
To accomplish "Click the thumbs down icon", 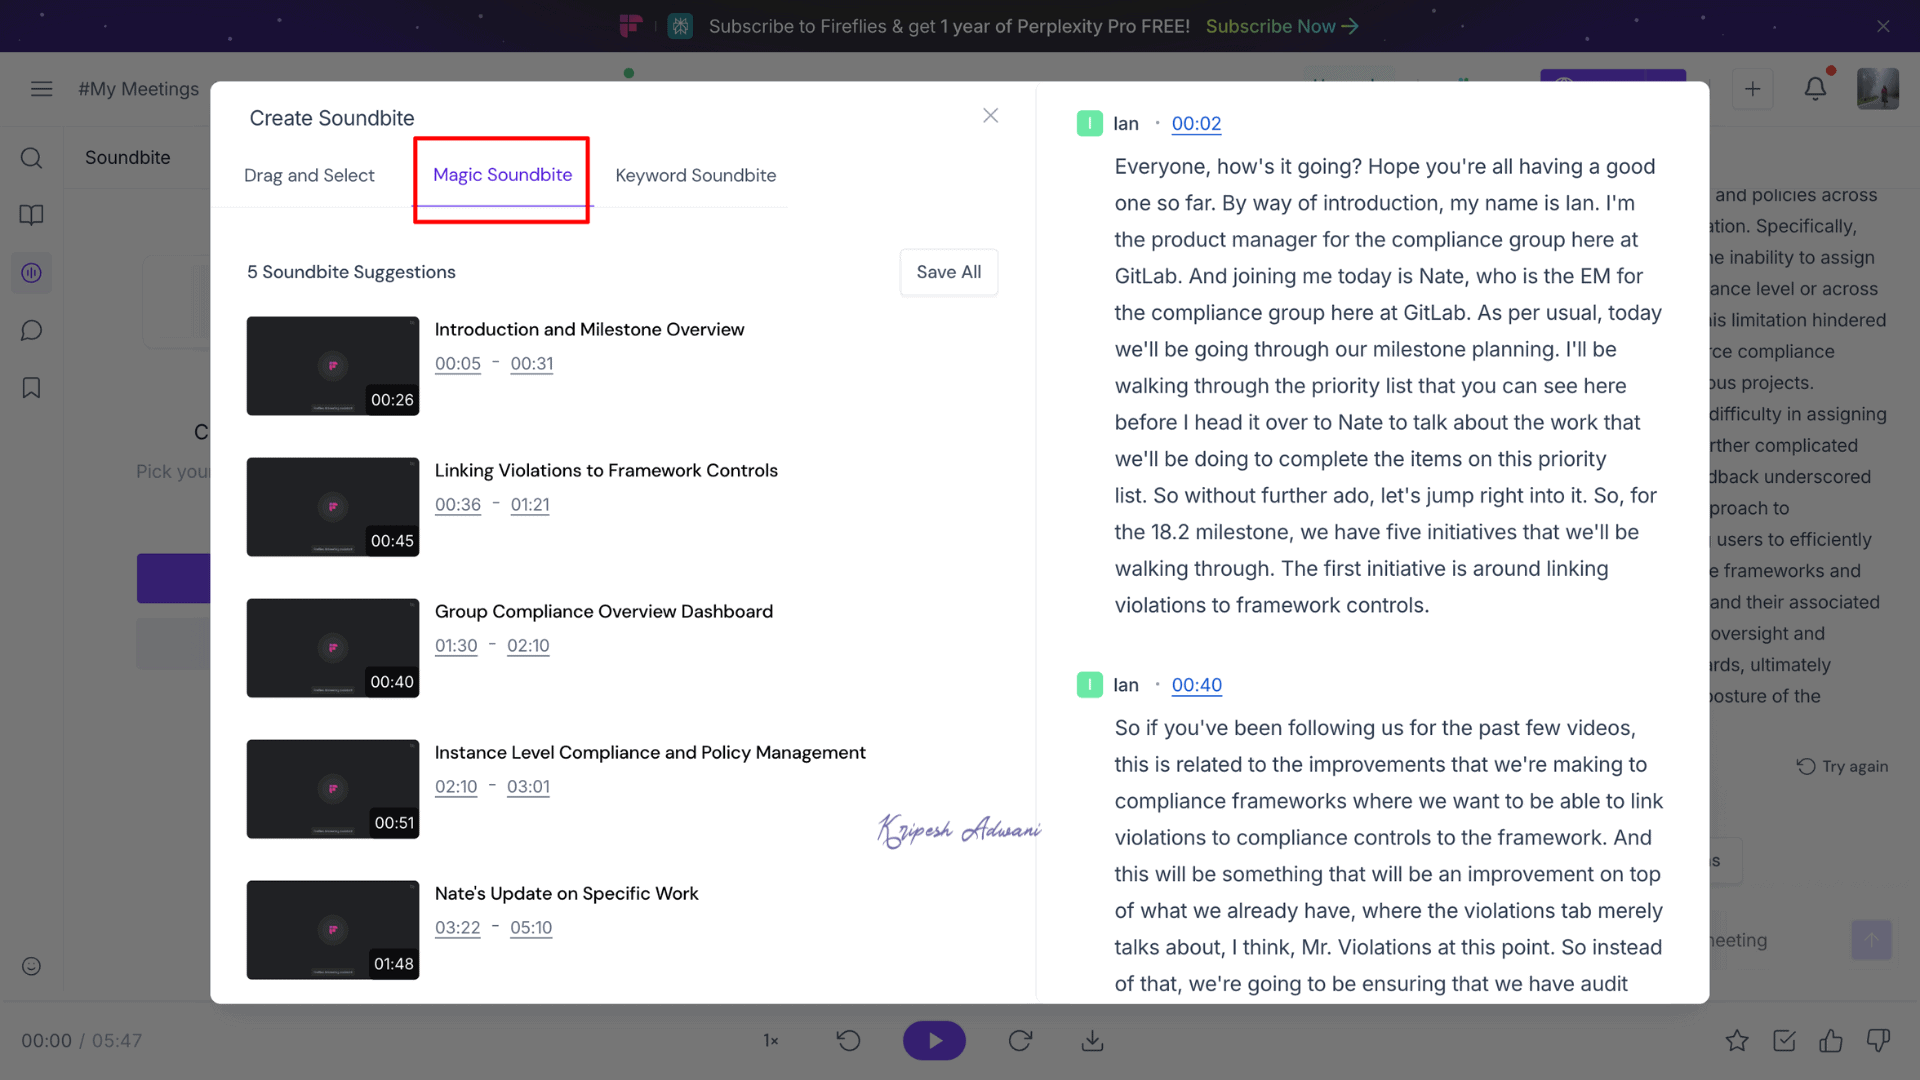I will pyautogui.click(x=1878, y=1041).
